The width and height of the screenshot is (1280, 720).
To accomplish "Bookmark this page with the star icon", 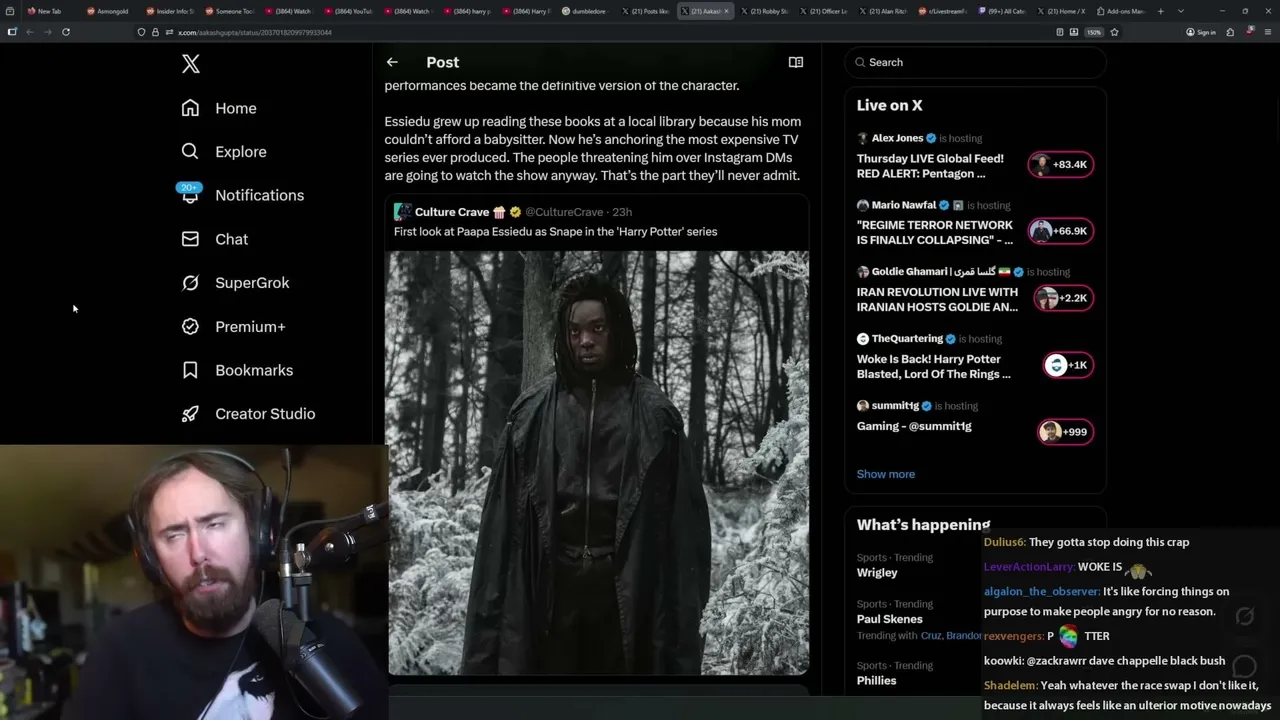I will coord(1114,32).
